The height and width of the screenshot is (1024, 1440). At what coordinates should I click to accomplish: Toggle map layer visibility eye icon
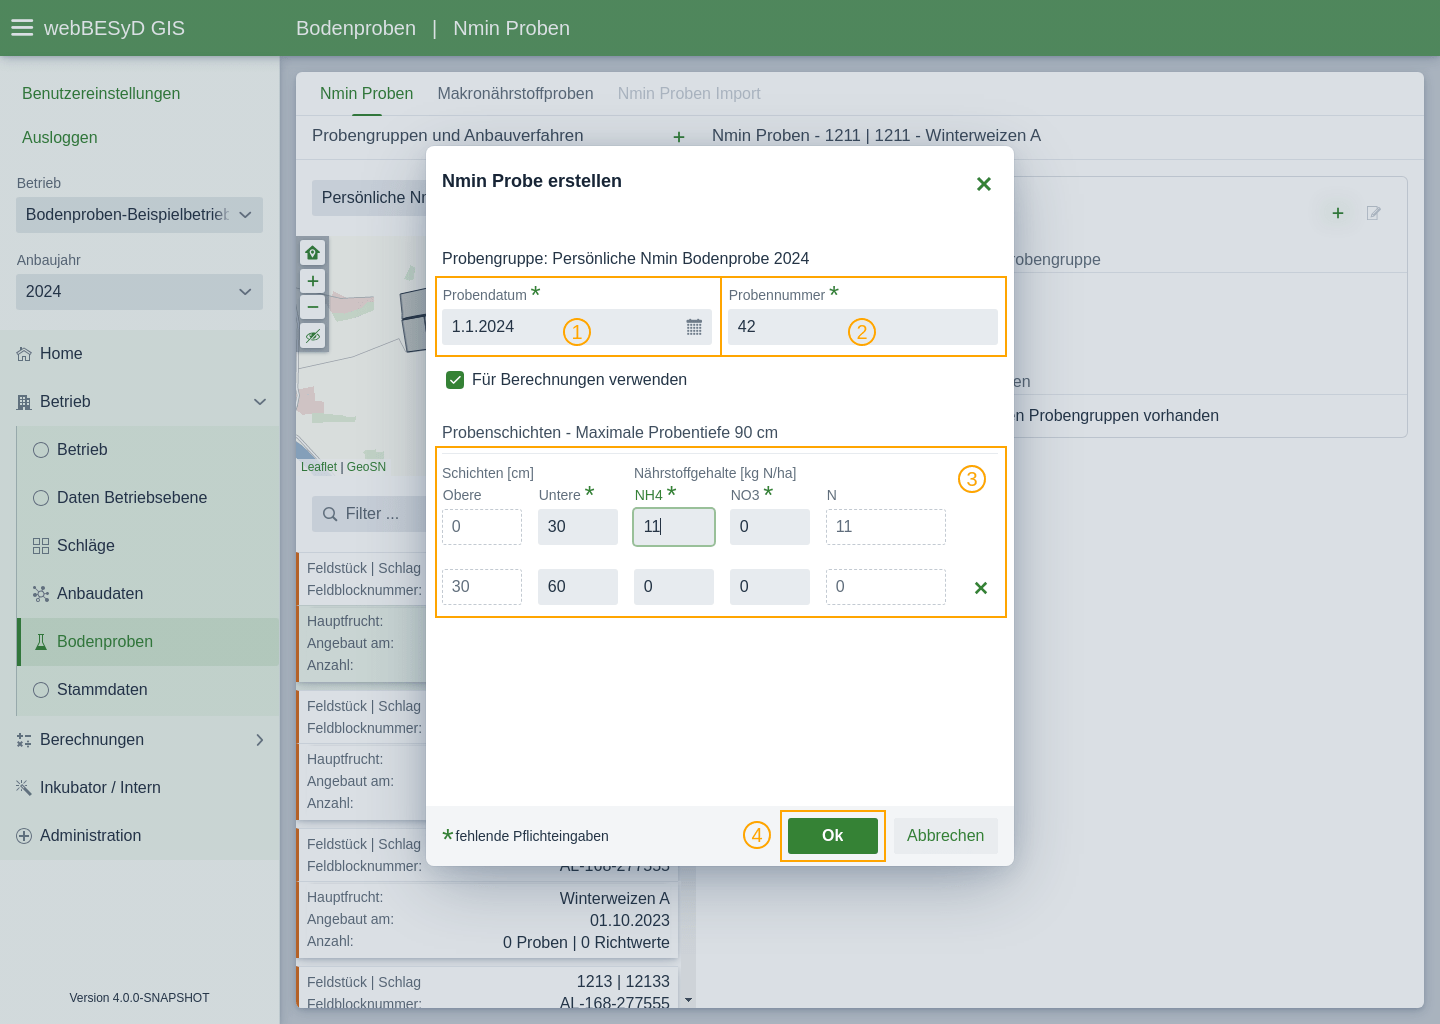(313, 336)
